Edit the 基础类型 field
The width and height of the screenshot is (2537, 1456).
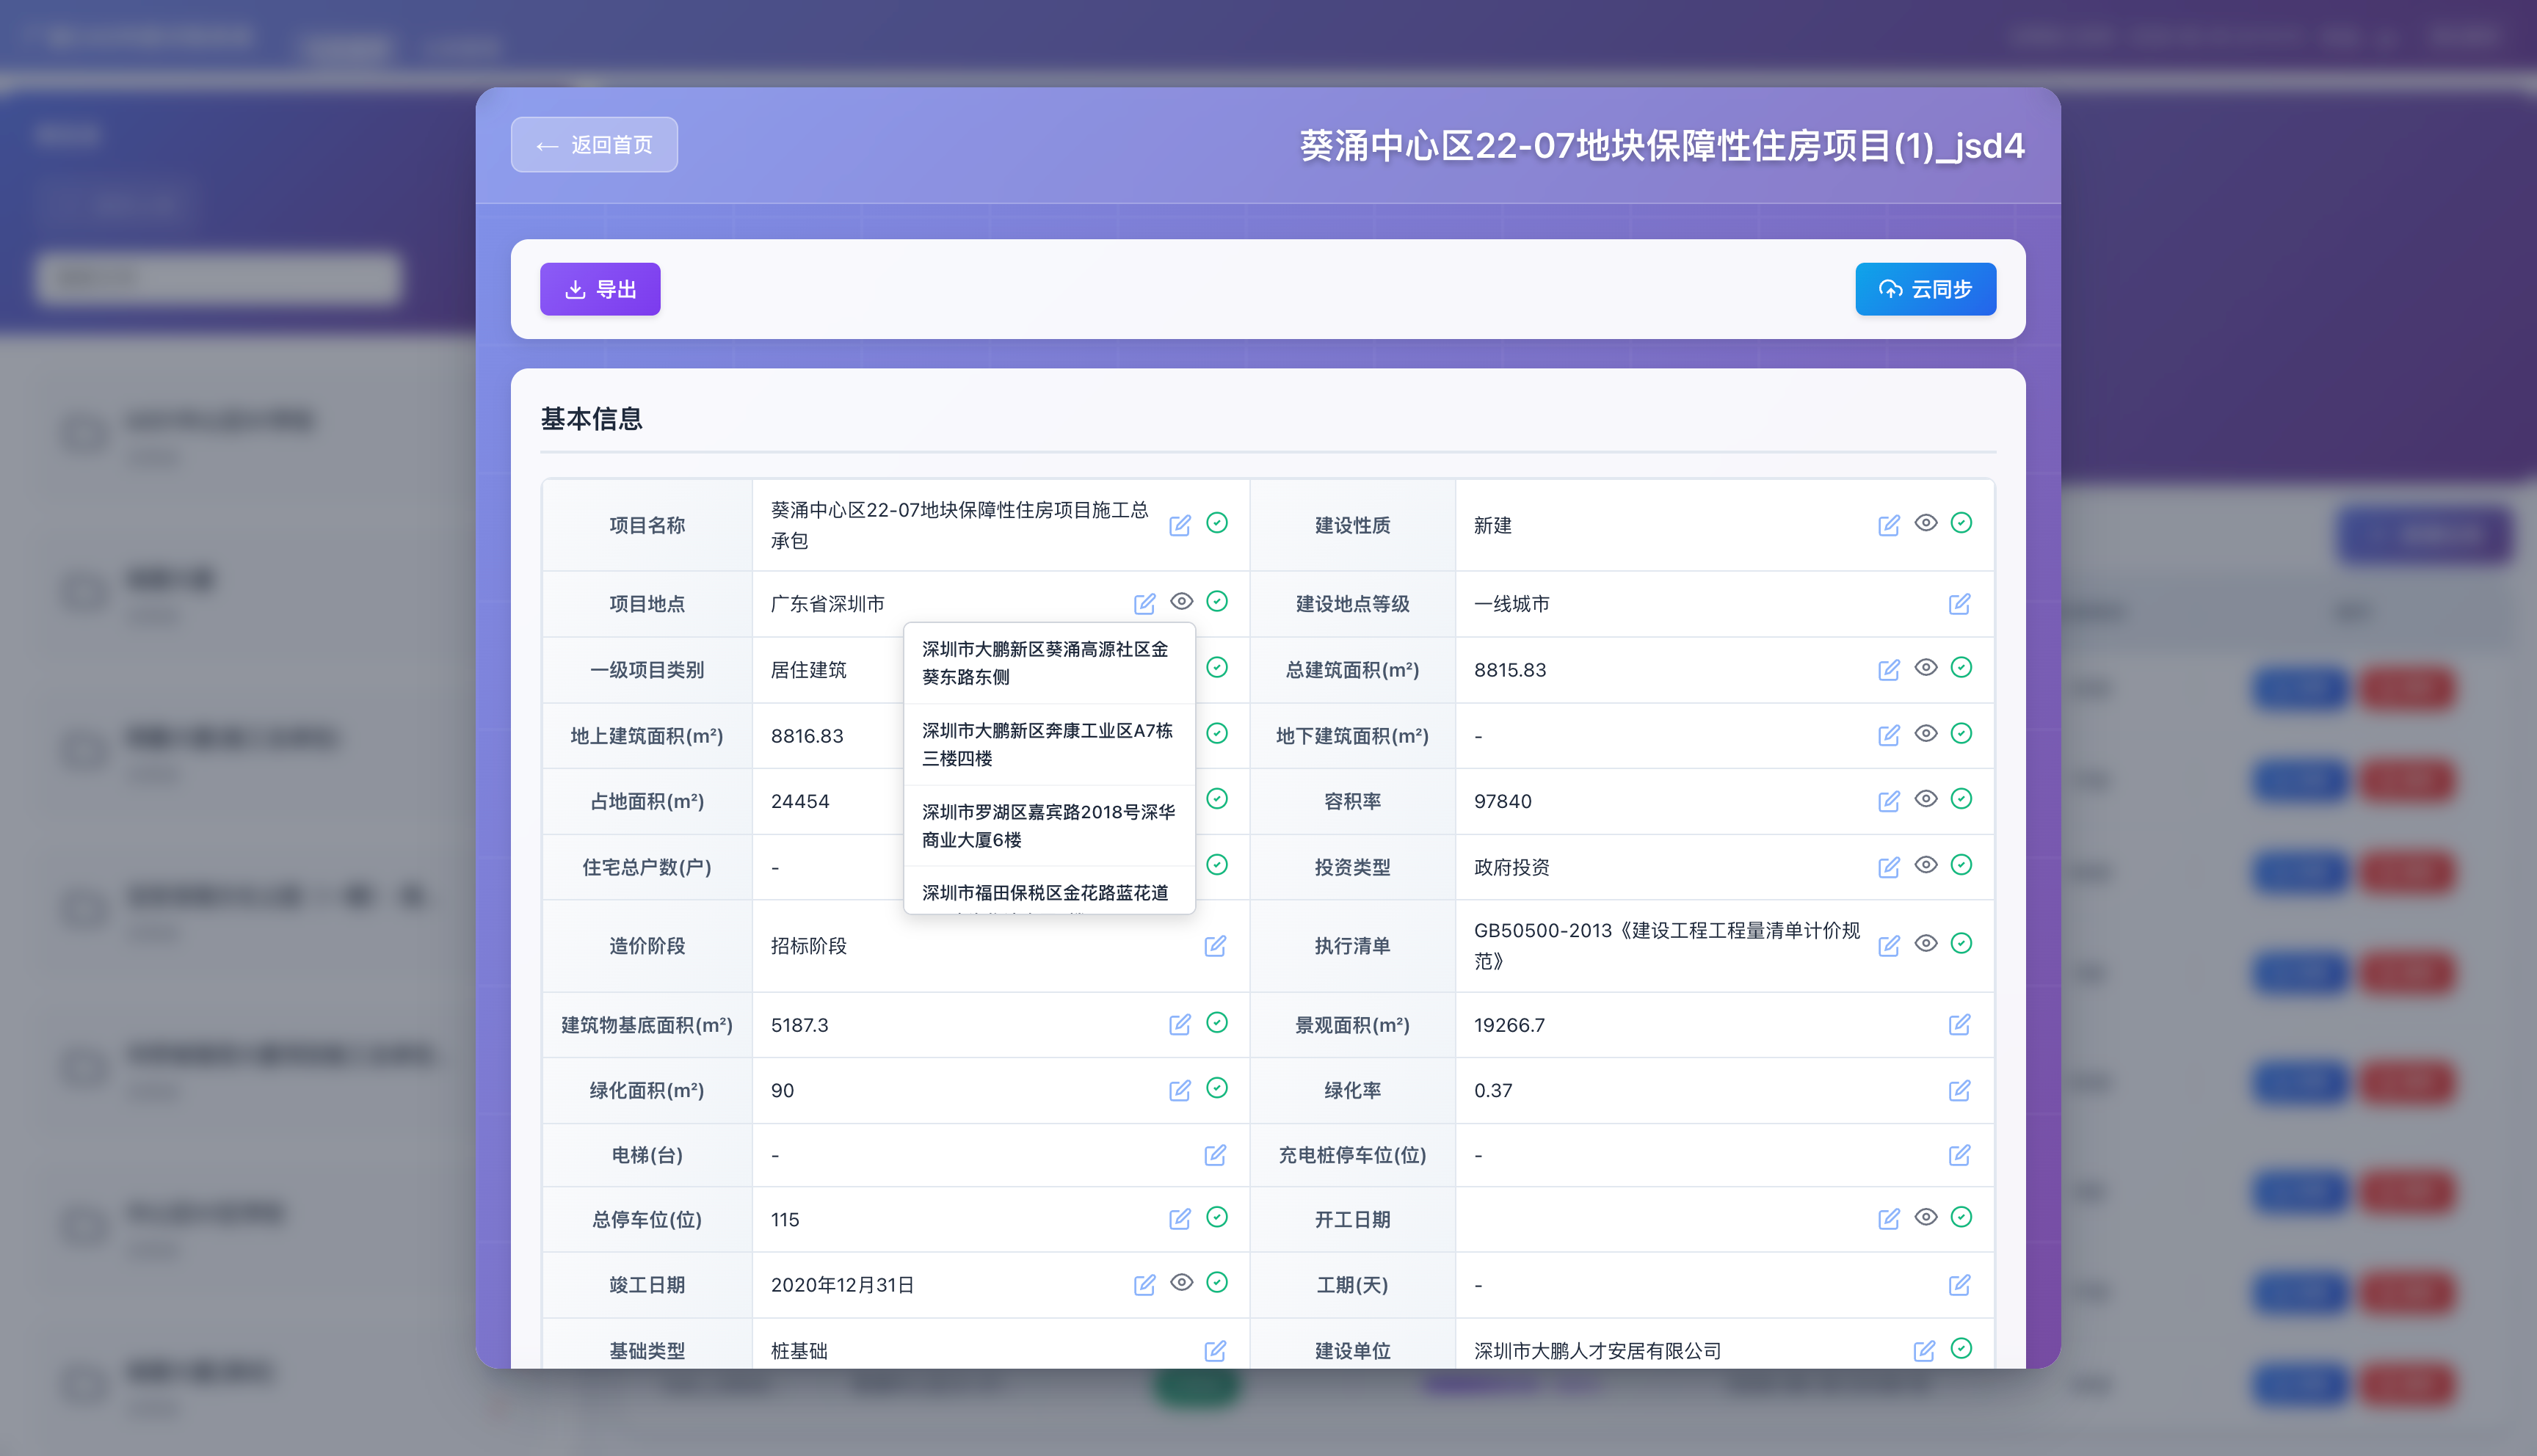(1215, 1351)
